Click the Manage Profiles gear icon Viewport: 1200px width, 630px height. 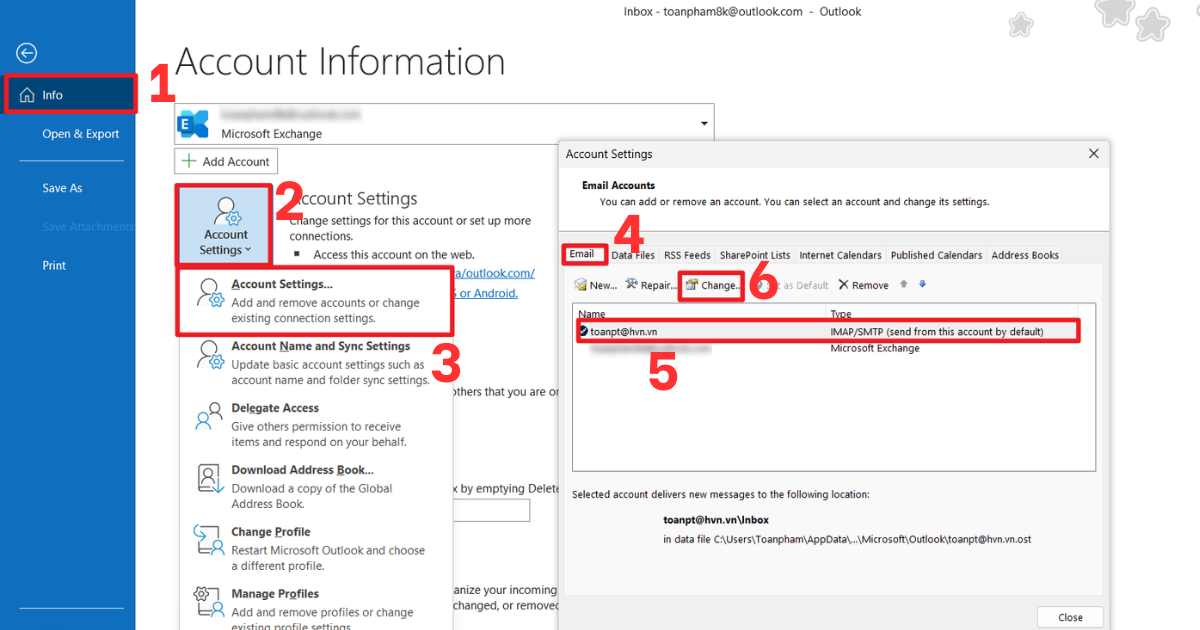point(208,602)
